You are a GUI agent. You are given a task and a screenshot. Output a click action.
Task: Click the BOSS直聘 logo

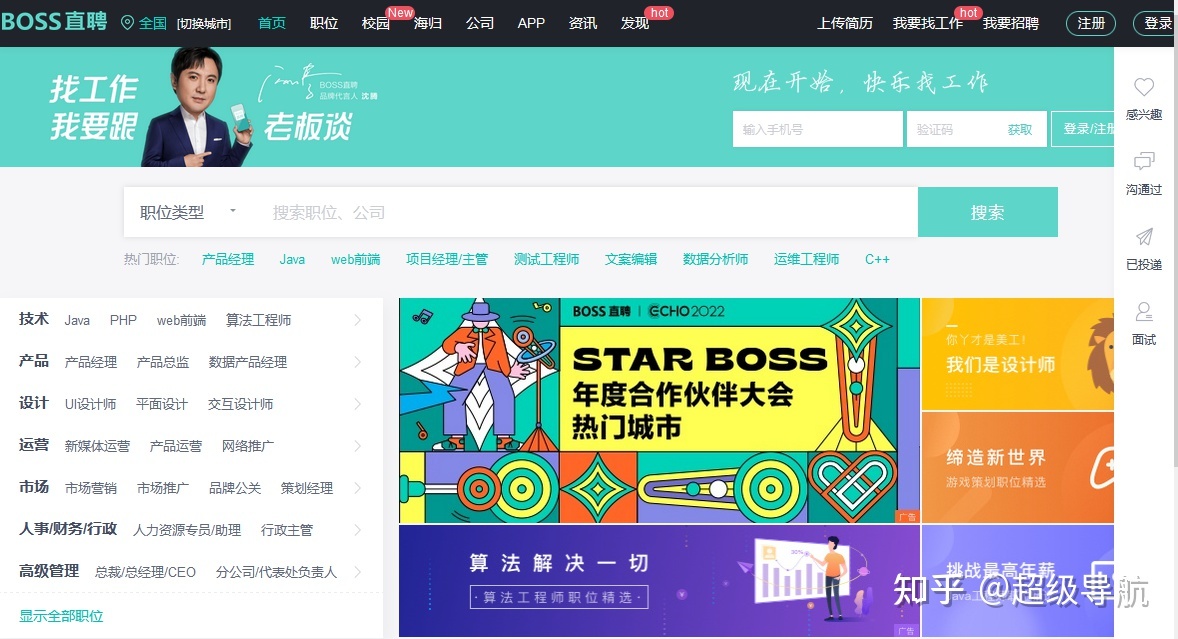[x=54, y=21]
